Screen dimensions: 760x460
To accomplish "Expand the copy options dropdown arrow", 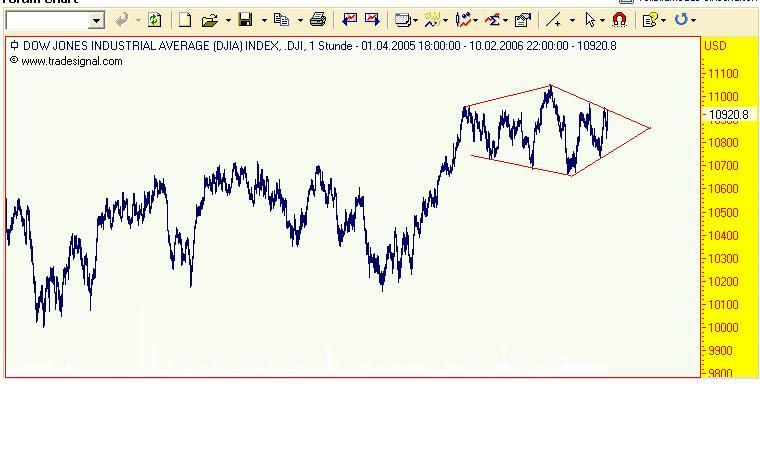I will 300,20.
